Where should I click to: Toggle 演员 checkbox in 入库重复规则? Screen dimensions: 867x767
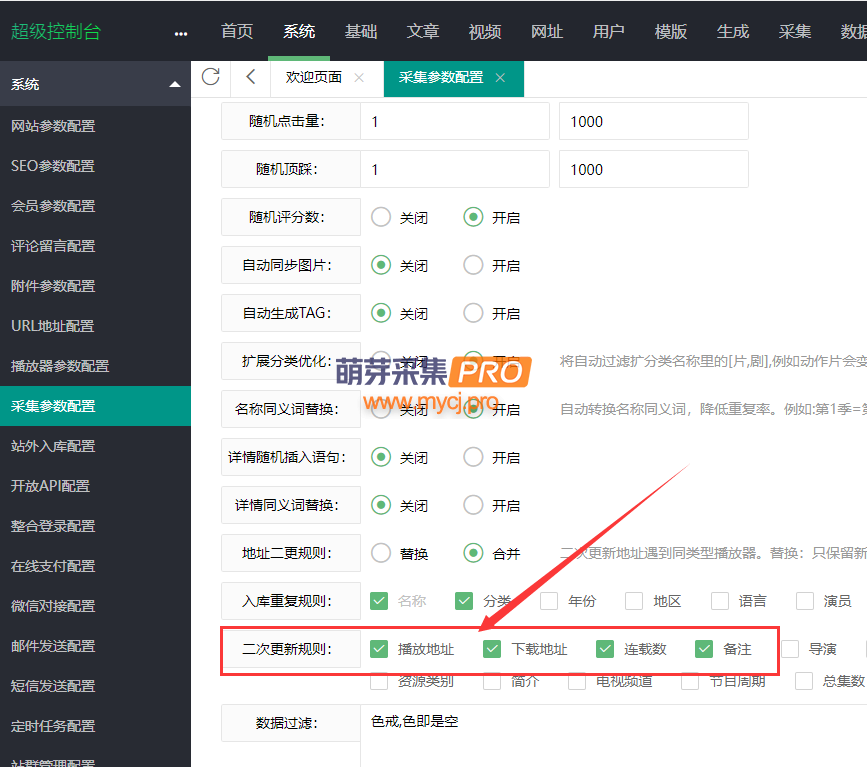pyautogui.click(x=805, y=601)
